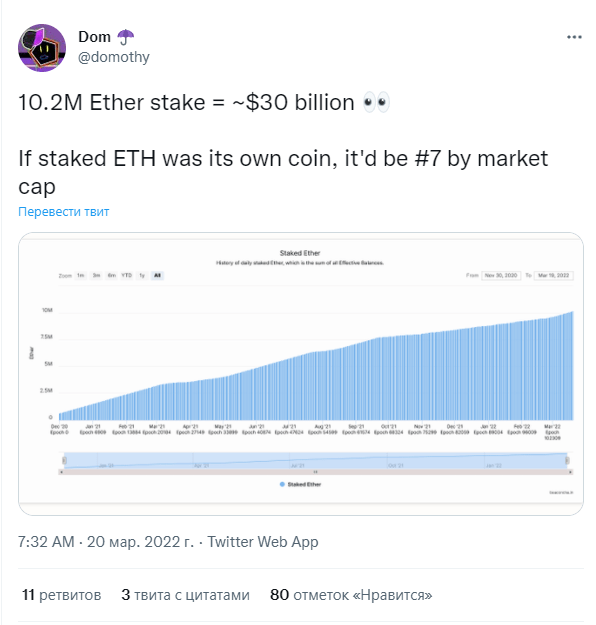Image resolution: width=596 pixels, height=625 pixels.
Task: Click the Dom display name
Action: 94,37
